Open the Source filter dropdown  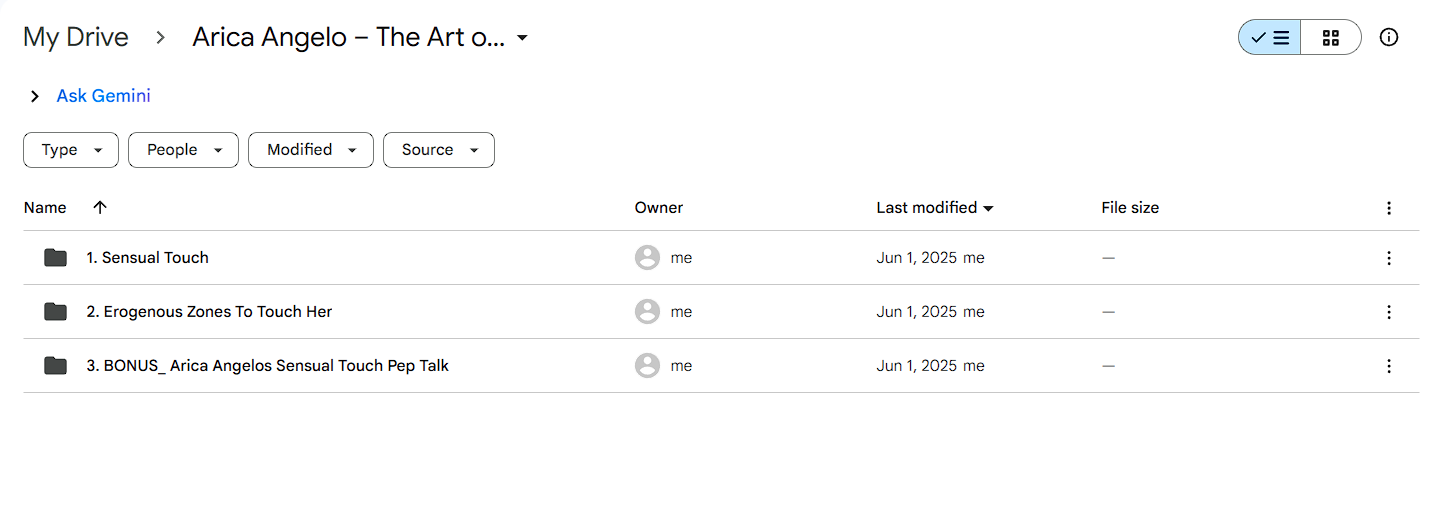click(x=439, y=150)
